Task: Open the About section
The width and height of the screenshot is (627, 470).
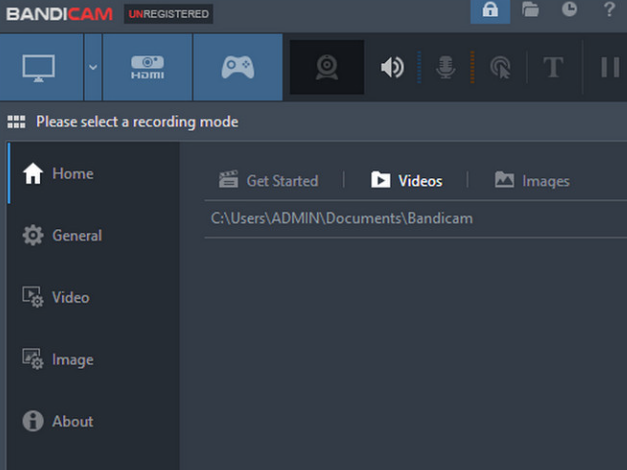Action: click(93, 421)
